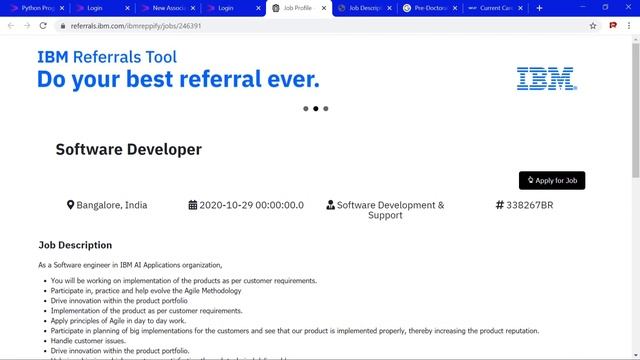Screen dimensions: 640x360
Task: Click the vertical page scrollbar thumb
Action: click(x=636, y=110)
